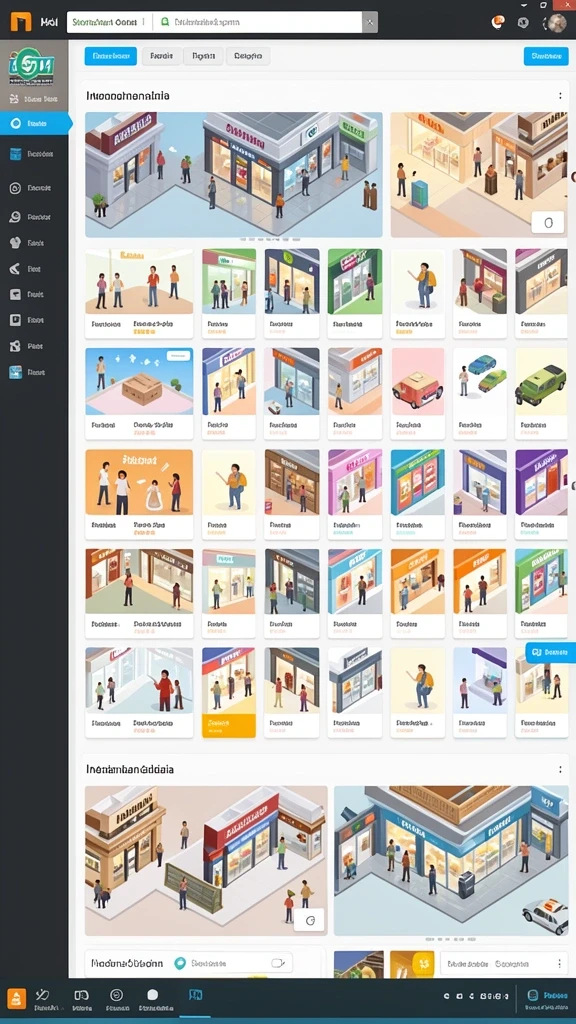Open the bottom sidebar blue picture icon

[16, 372]
